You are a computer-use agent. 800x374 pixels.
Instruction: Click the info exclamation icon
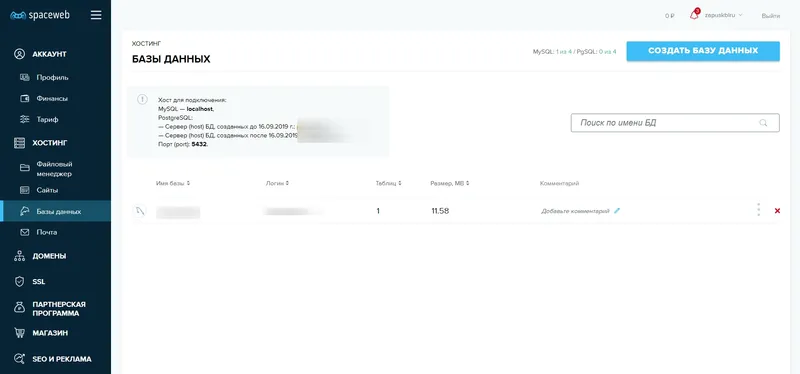142,99
